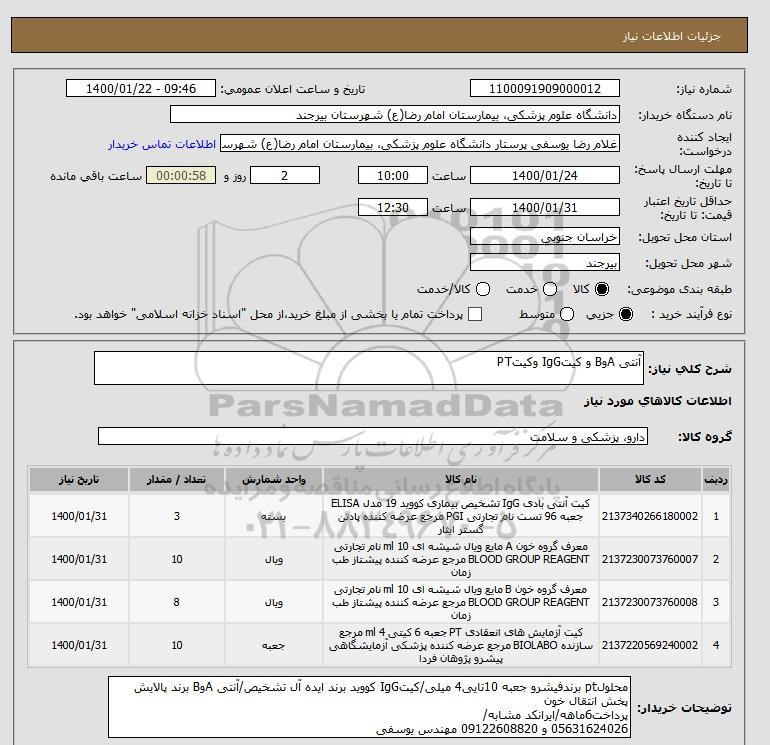Click the تعداد / مقدار column header
Image resolution: width=770 pixels, height=745 pixels.
pos(177,479)
